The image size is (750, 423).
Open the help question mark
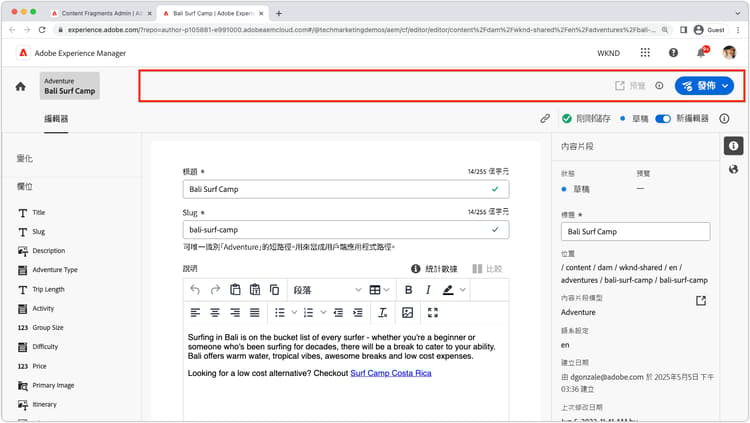click(673, 53)
